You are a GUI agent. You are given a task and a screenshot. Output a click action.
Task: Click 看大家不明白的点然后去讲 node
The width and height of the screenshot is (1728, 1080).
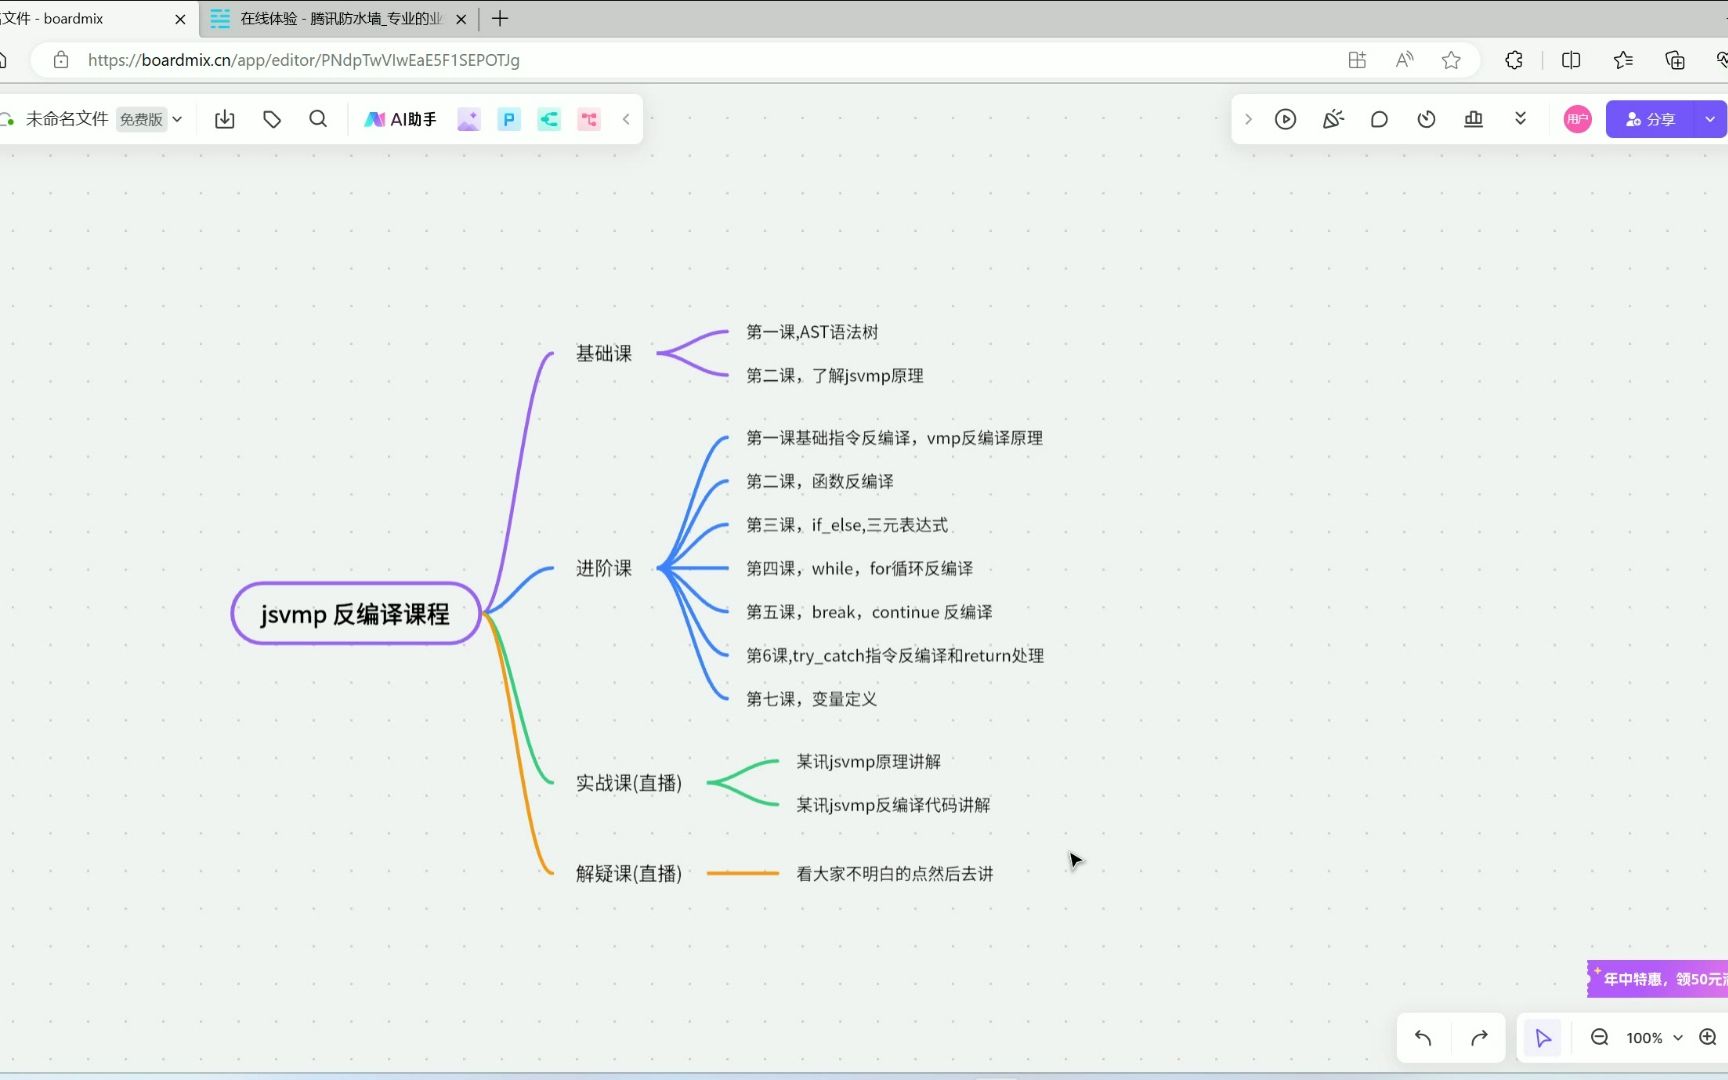click(895, 874)
